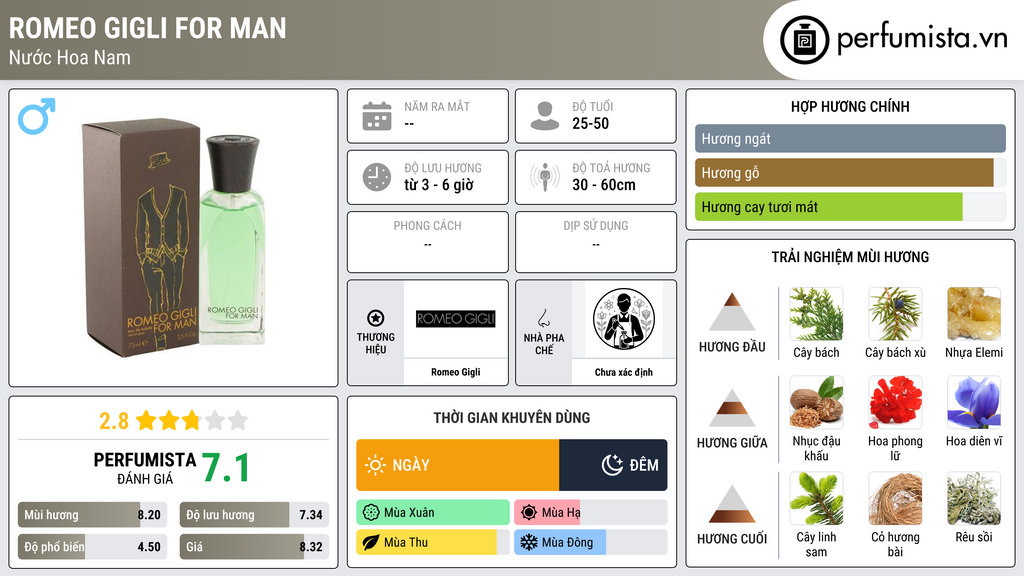
Task: Click the Mùa Xuân season bar
Action: point(433,512)
